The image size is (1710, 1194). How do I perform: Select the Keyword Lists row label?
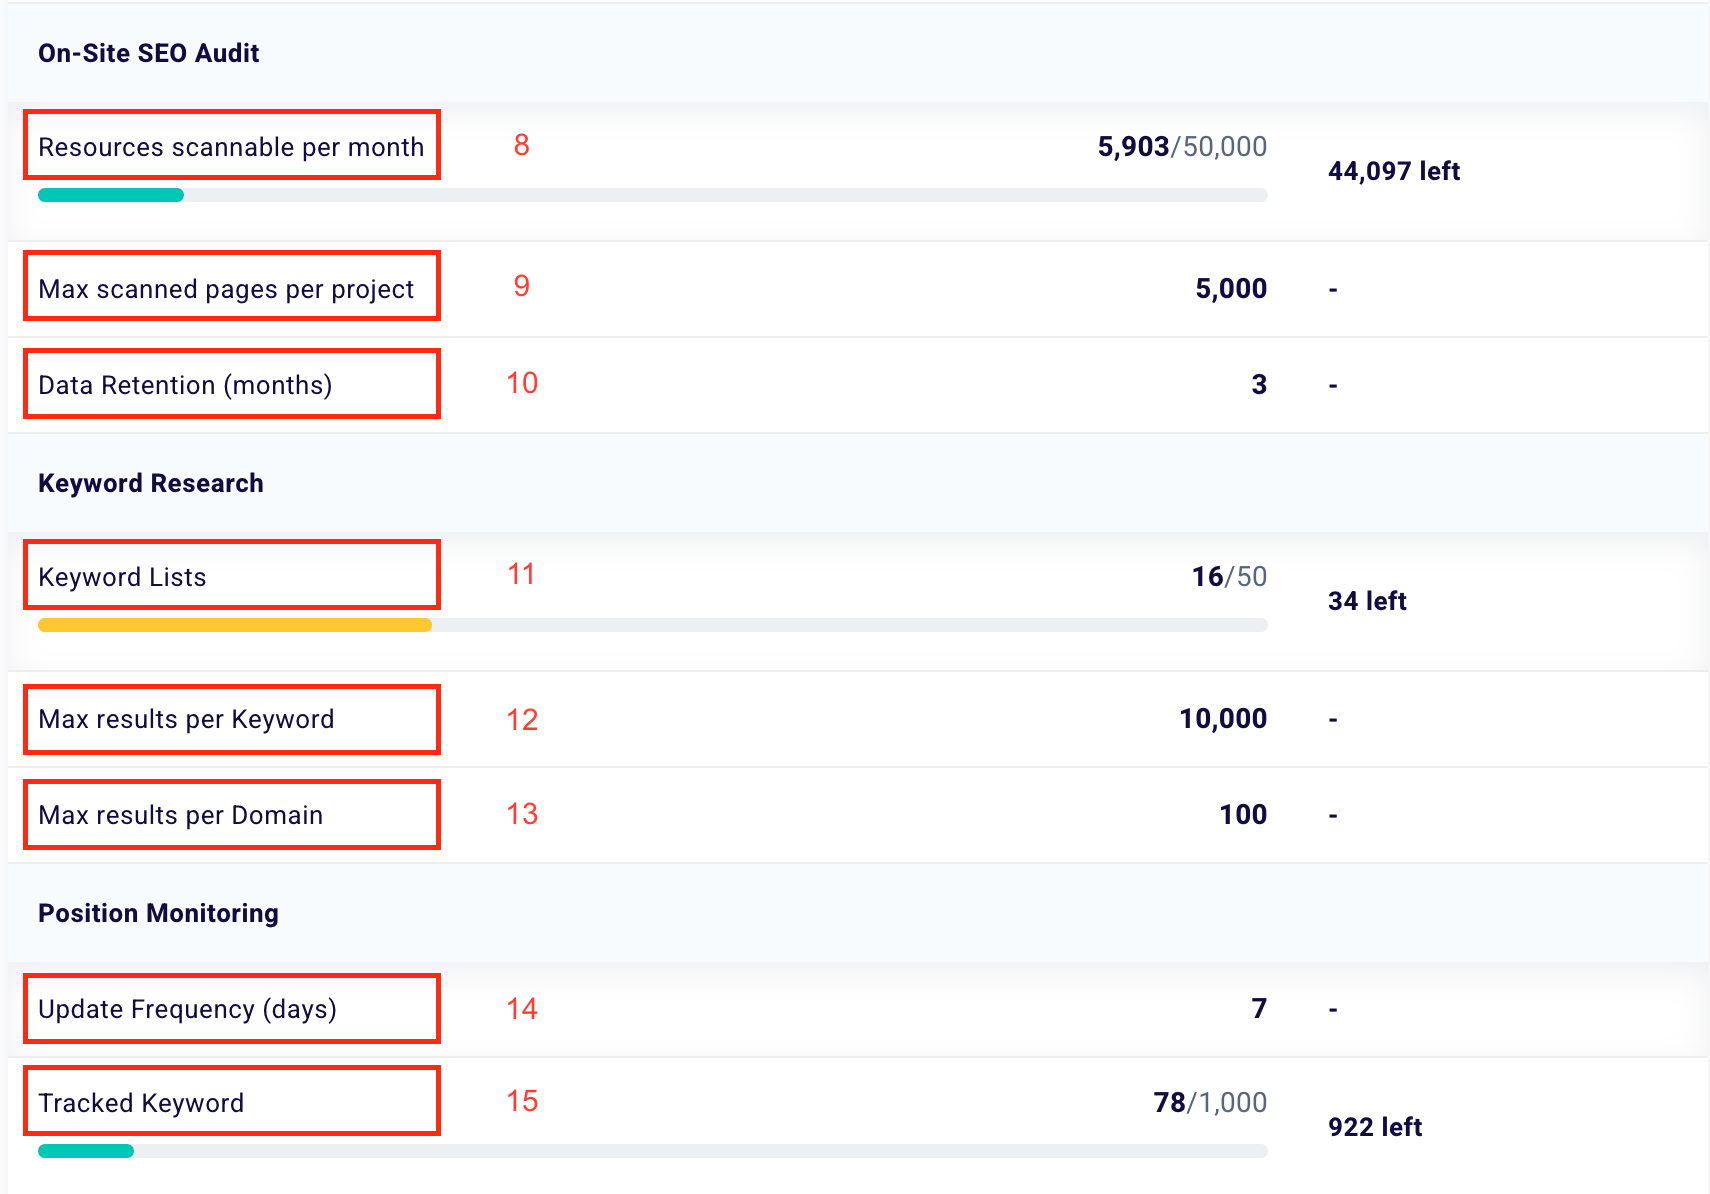pos(122,577)
